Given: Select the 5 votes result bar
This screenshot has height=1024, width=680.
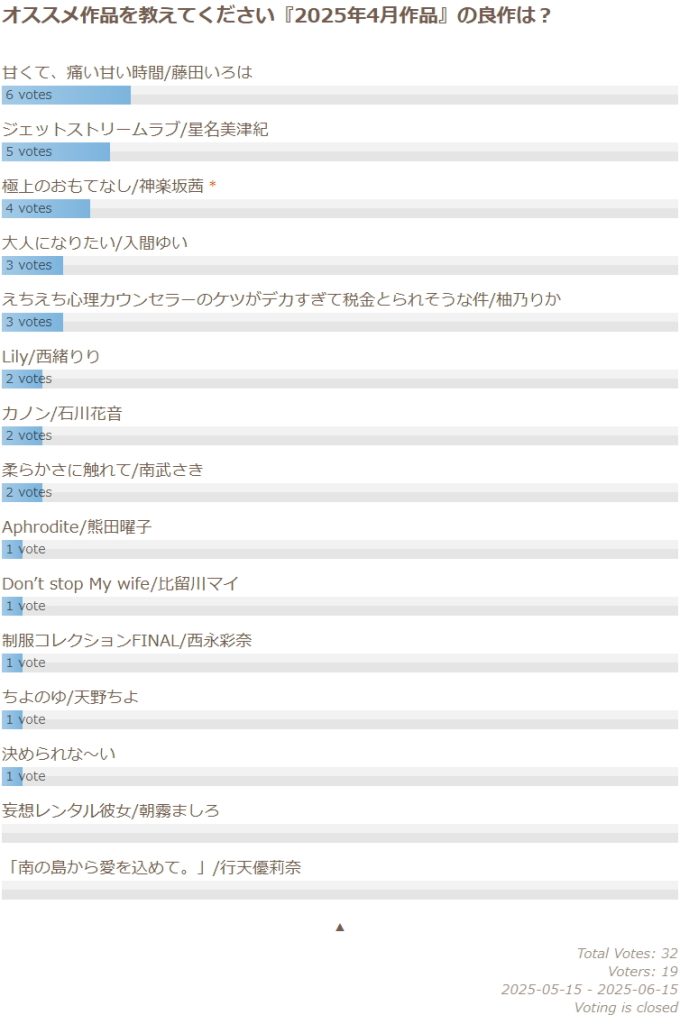Looking at the screenshot, I should (56, 152).
